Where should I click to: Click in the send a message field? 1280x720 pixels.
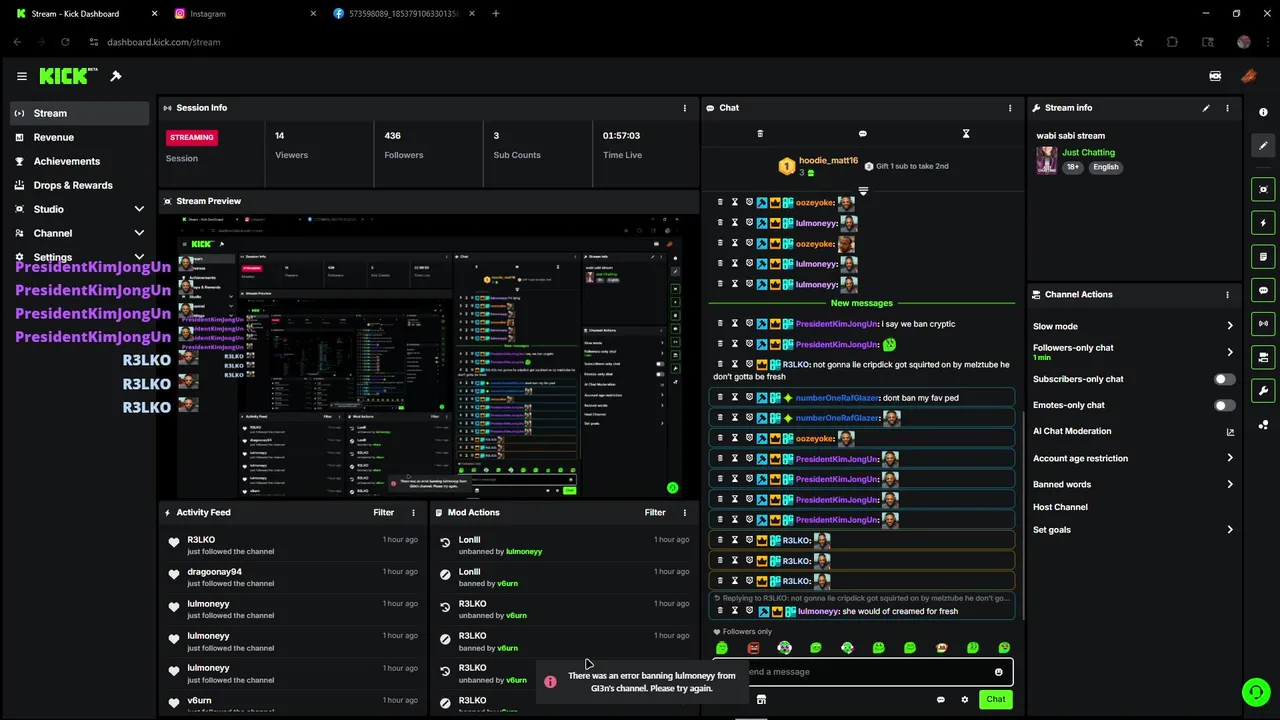862,672
